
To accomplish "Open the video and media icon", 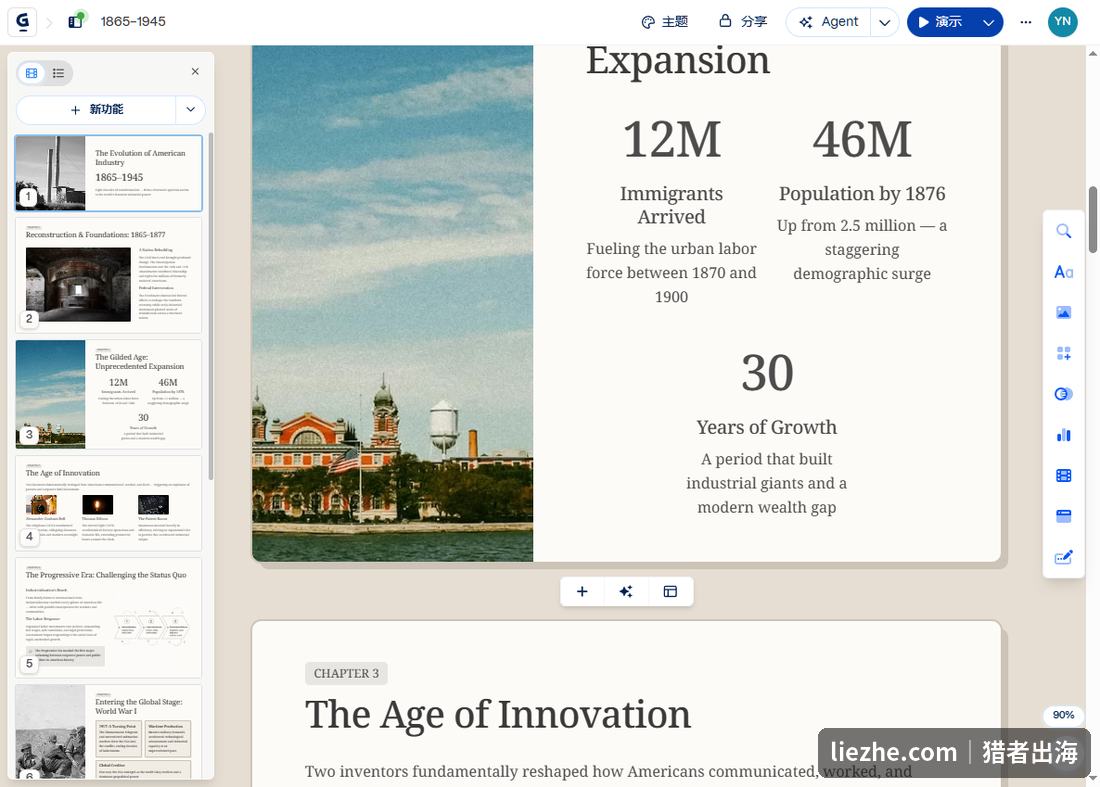I will click(1064, 476).
